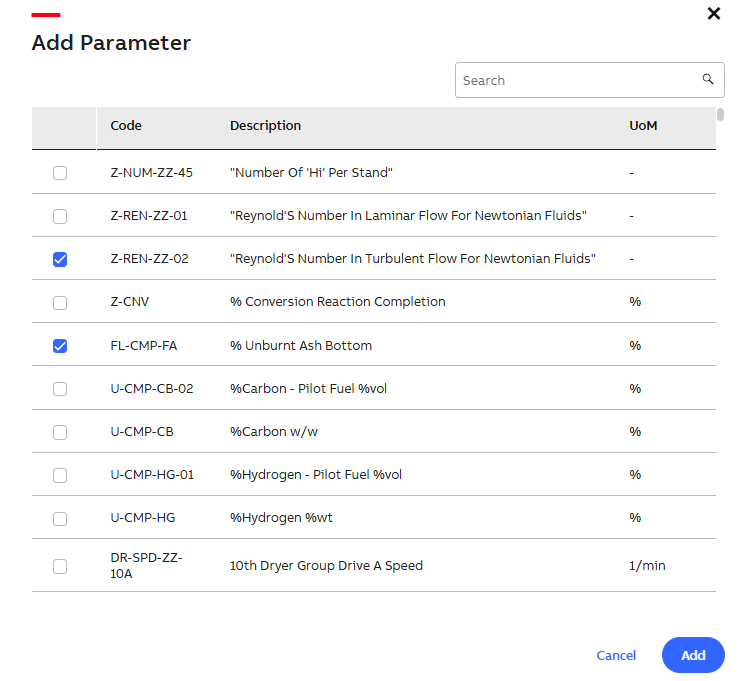The image size is (750, 681).
Task: Enable the U-CMP-CB-02 Pilot Fuel checkbox
Action: coord(60,389)
